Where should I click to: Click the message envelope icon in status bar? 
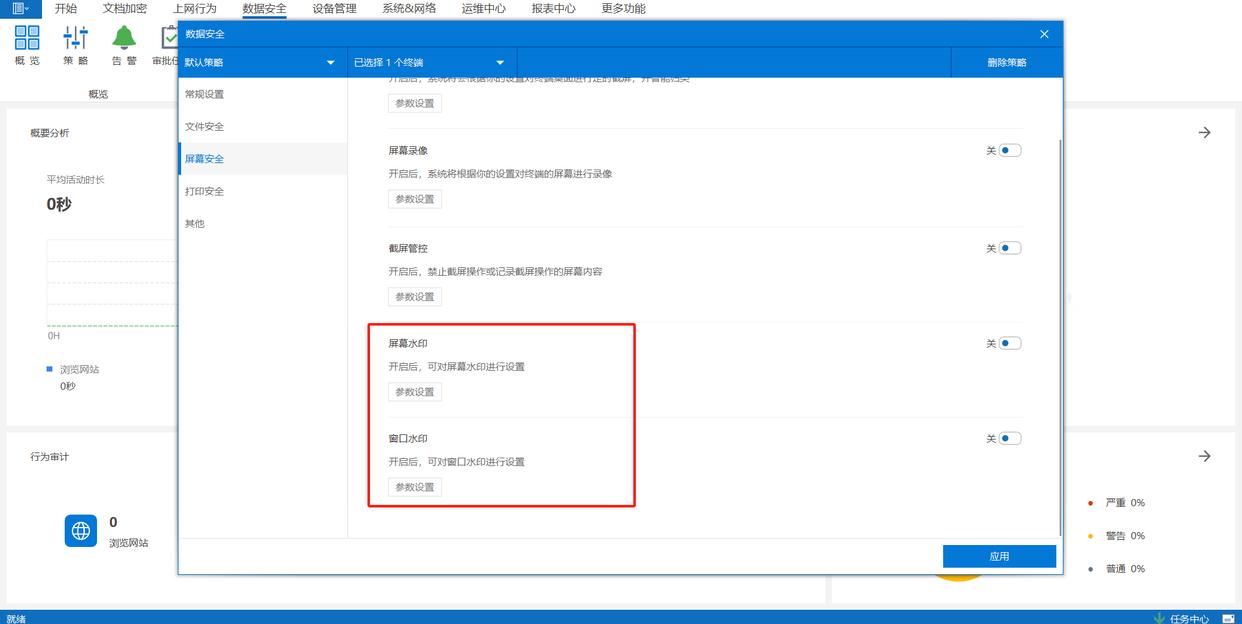(x=1228, y=618)
